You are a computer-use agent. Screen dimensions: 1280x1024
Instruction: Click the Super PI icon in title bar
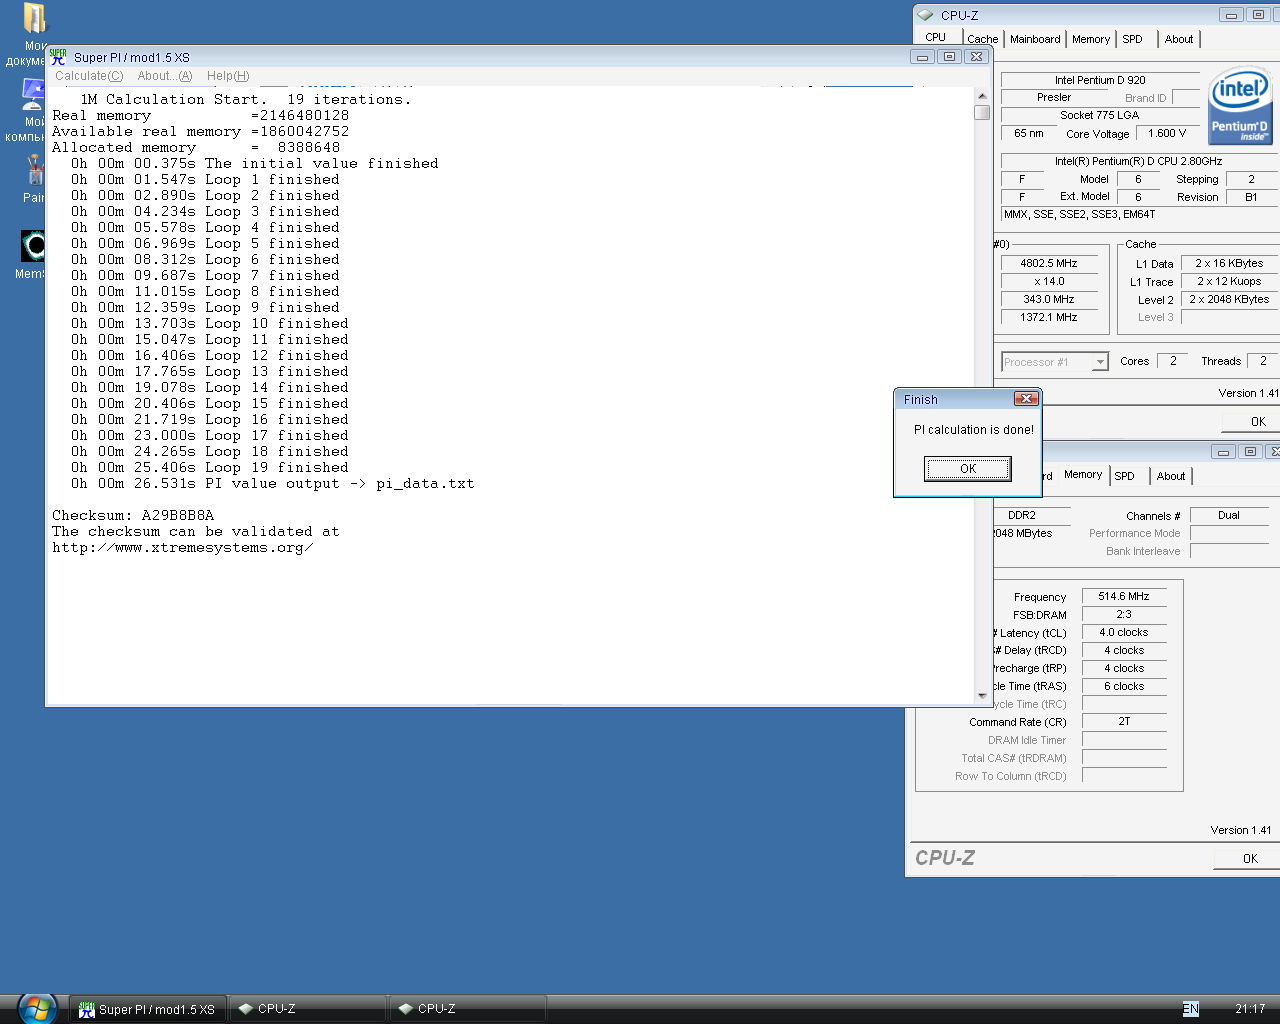(x=59, y=57)
